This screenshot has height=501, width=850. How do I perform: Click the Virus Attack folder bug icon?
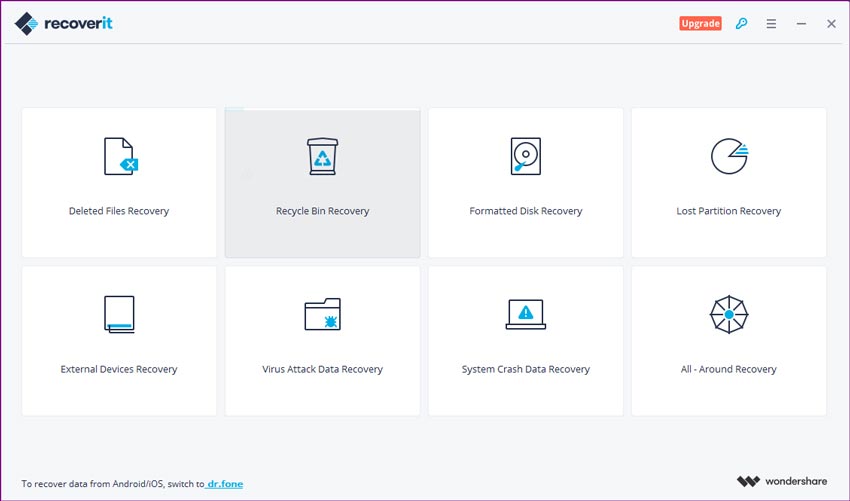pyautogui.click(x=323, y=314)
